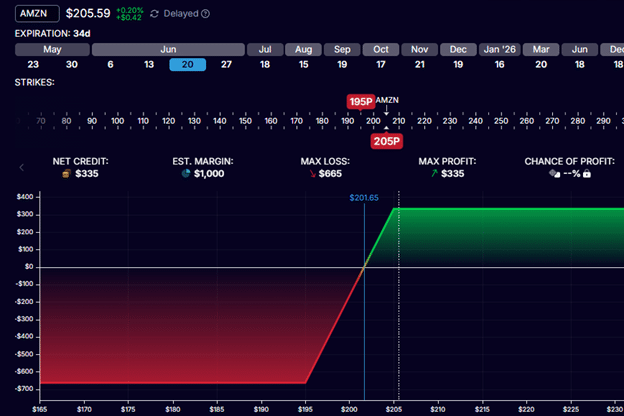Click the $201.65 breakeven line label
Image resolution: width=624 pixels, height=416 pixels.
pos(364,198)
